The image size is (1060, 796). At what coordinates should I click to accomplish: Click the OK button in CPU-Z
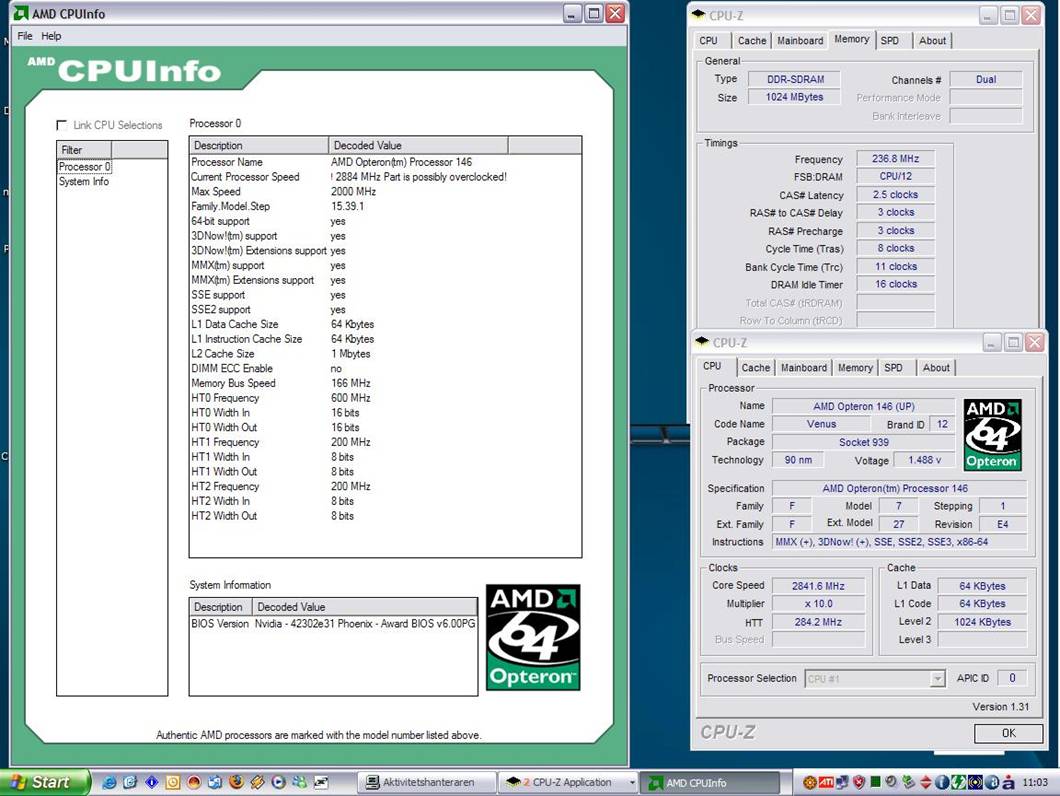(1008, 733)
